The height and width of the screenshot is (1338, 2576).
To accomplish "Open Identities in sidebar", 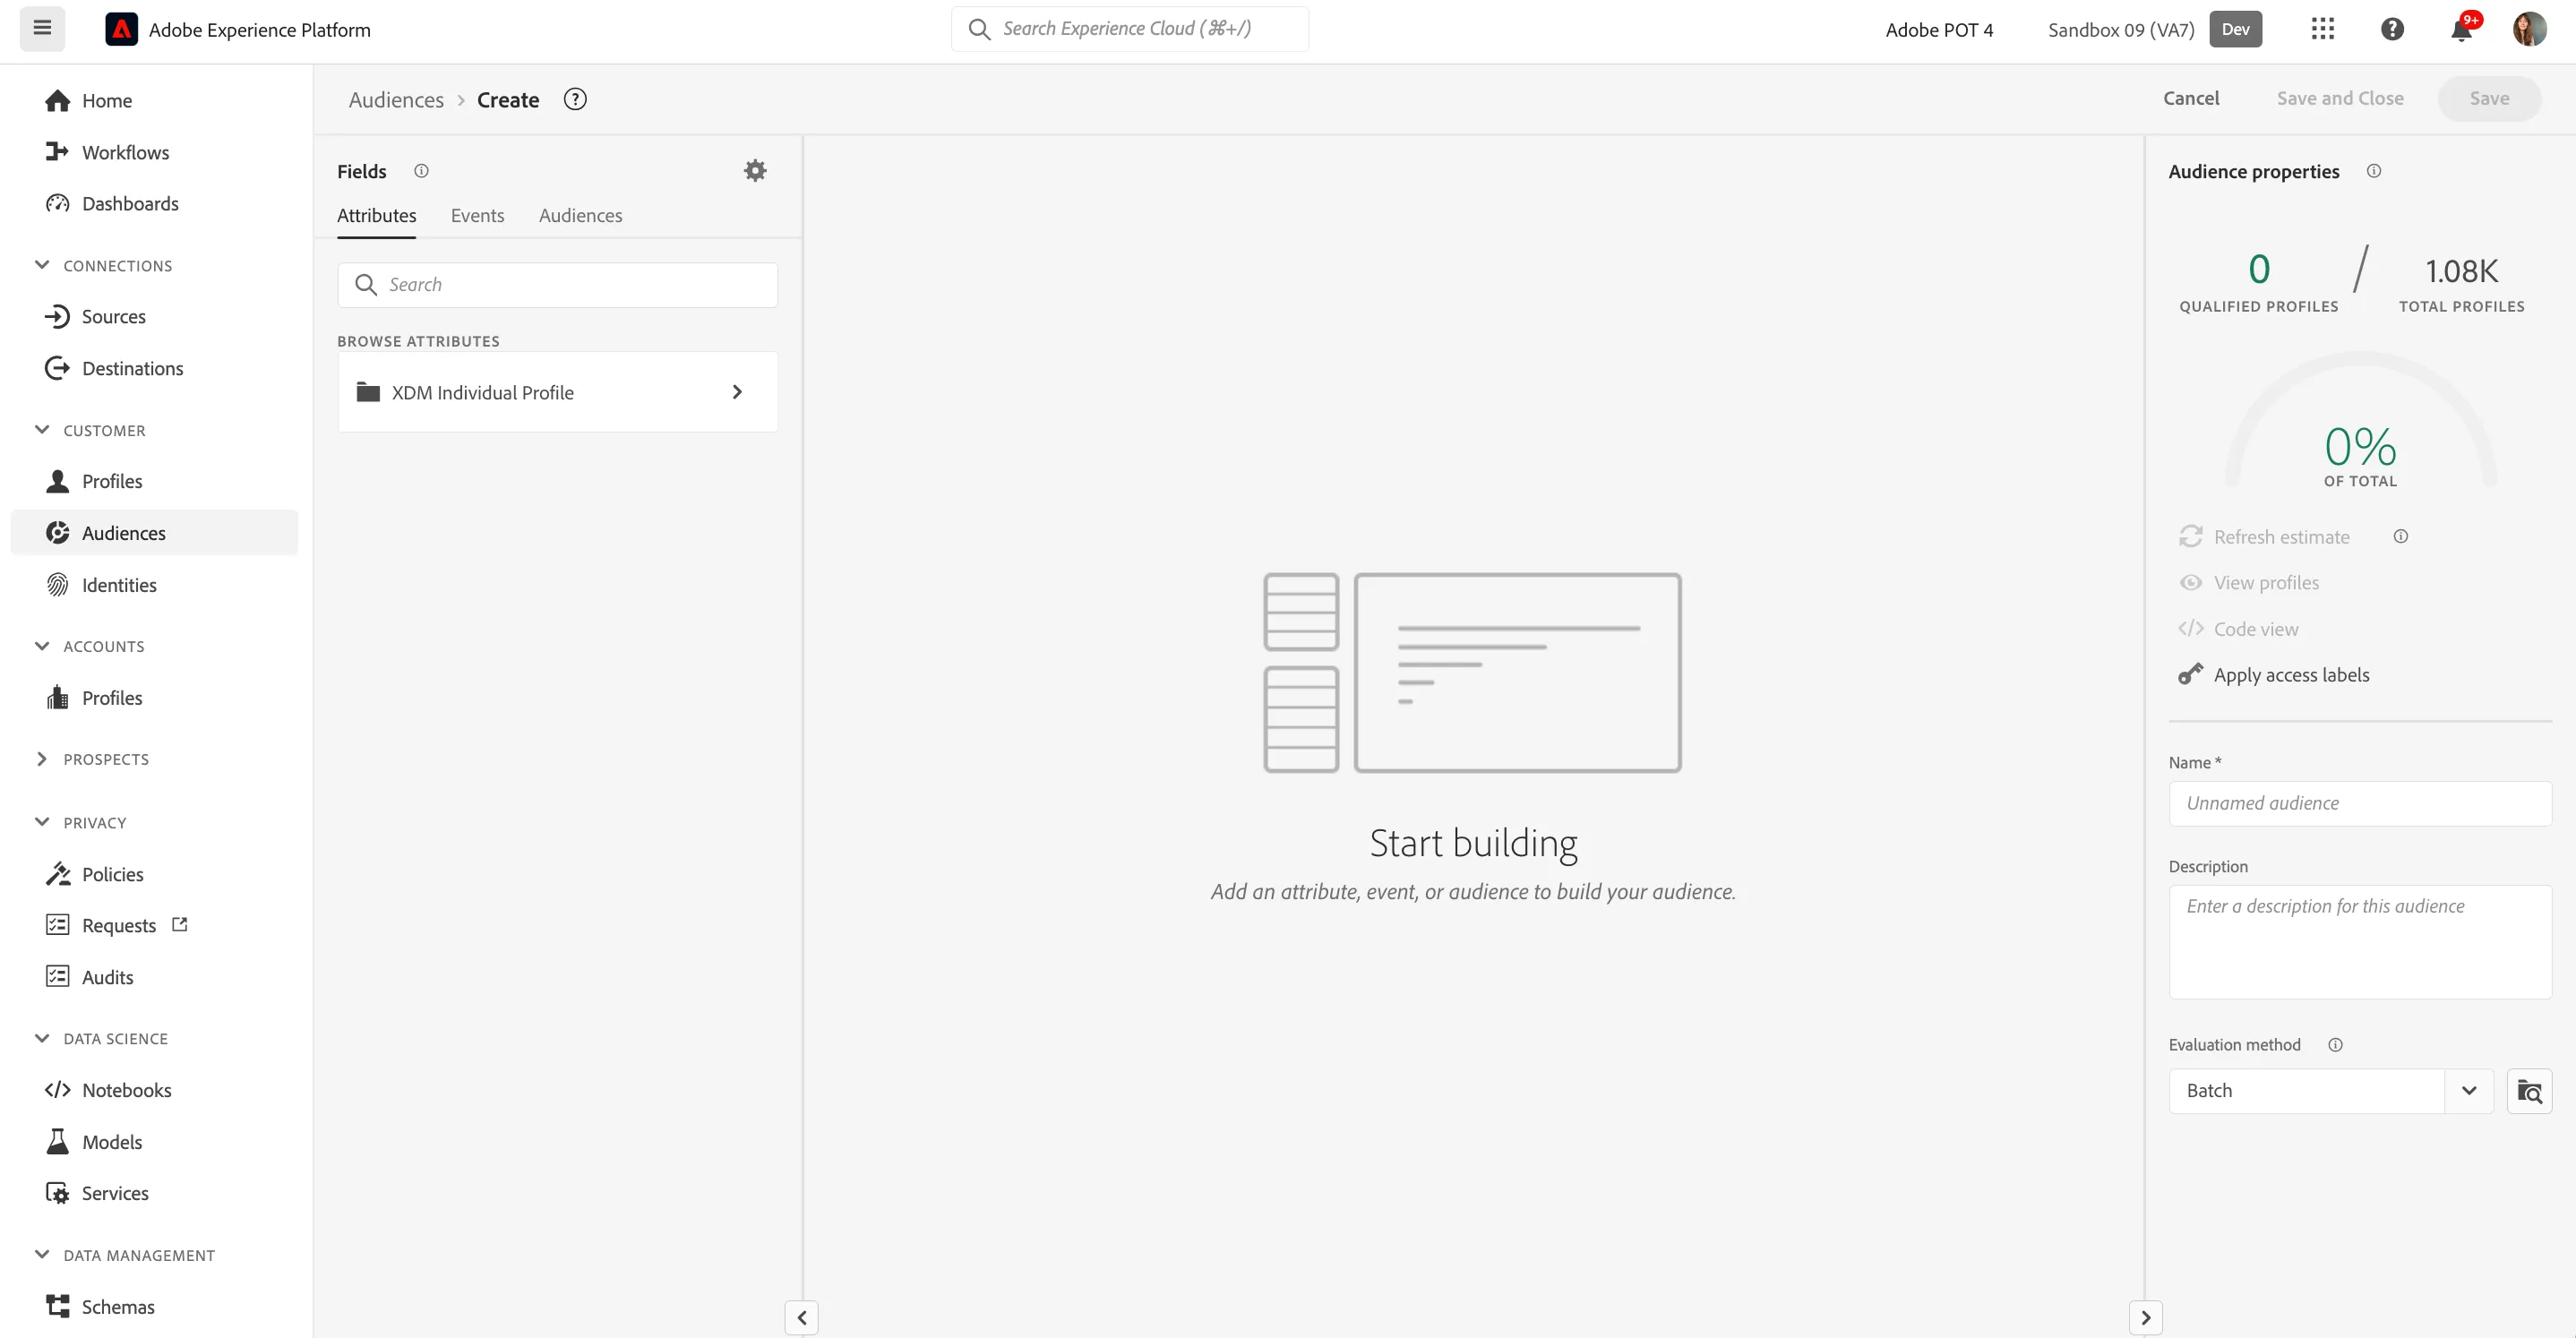I will [x=154, y=585].
